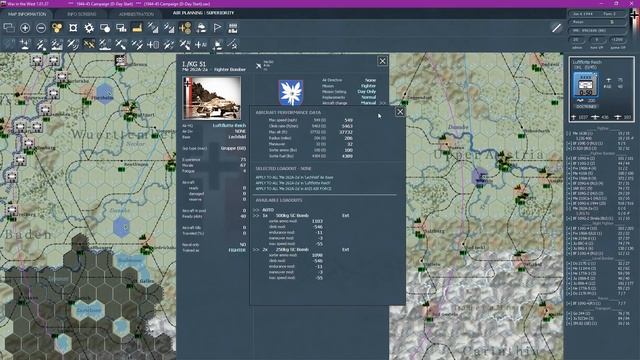
Task: Toggle the Manual aircraft change setting
Action: click(368, 103)
